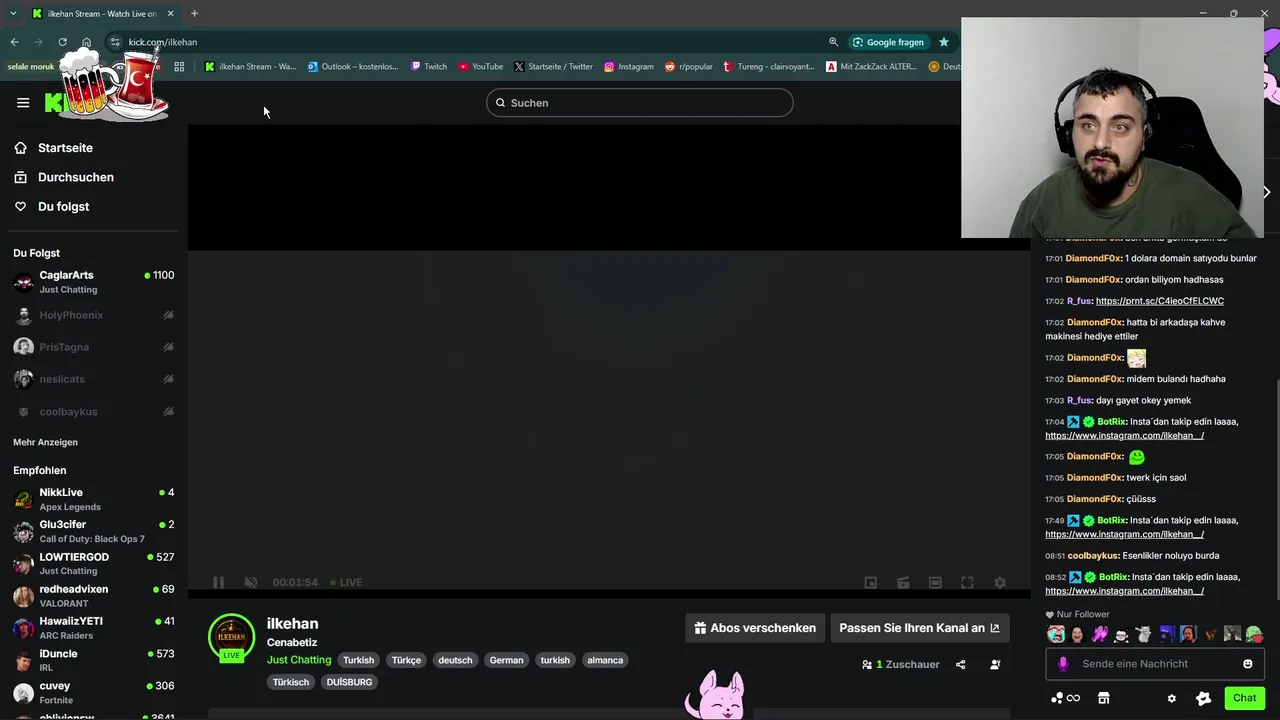Screen dimensions: 1280x720
Task: Select the almanca tag
Action: tap(605, 660)
